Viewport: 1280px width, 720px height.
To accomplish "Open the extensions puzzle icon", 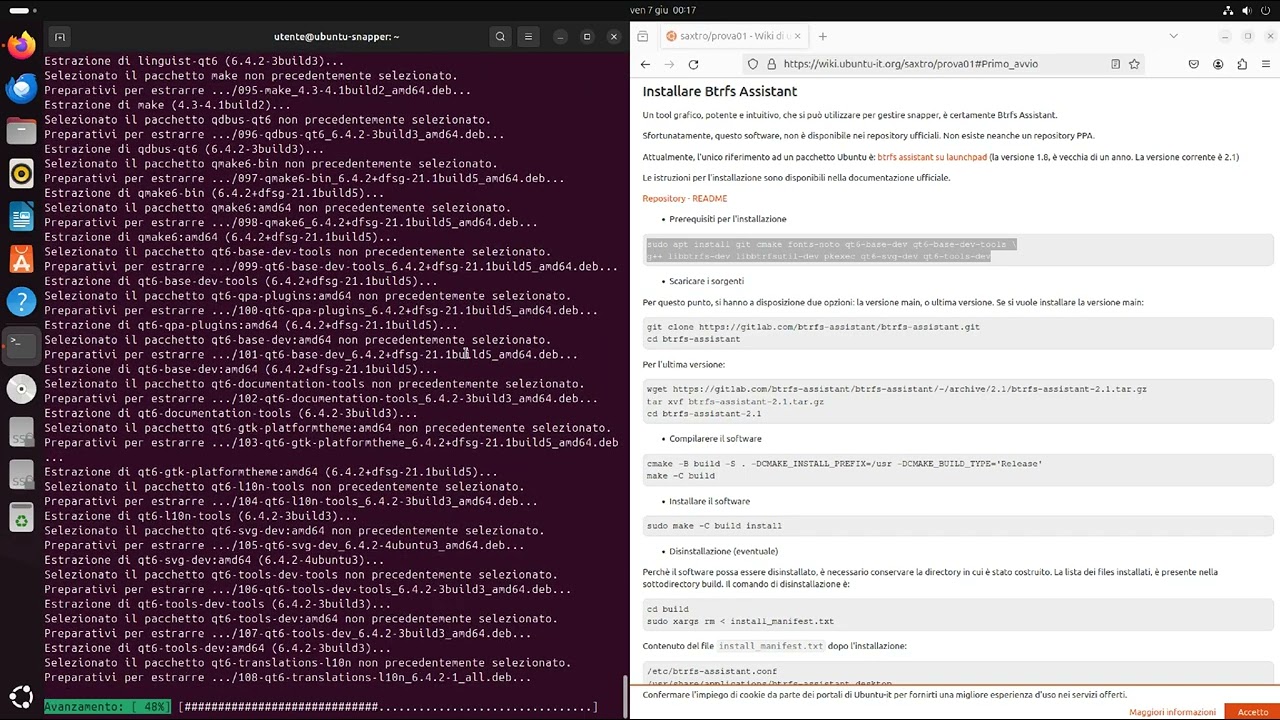I will [x=1242, y=64].
